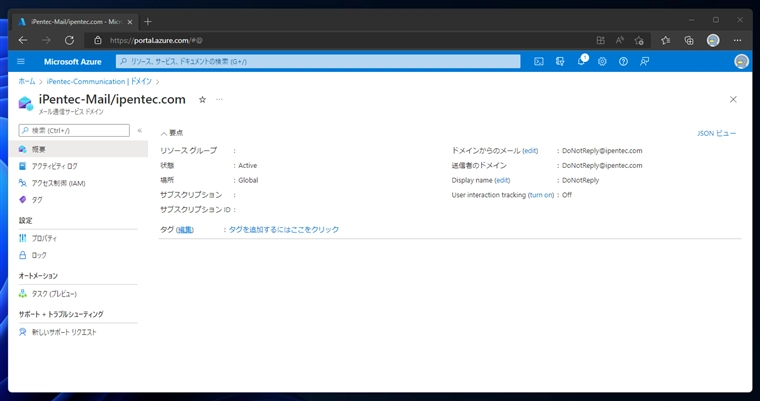This screenshot has width=760, height=401.
Task: Click browser back arrow
Action: pyautogui.click(x=23, y=40)
